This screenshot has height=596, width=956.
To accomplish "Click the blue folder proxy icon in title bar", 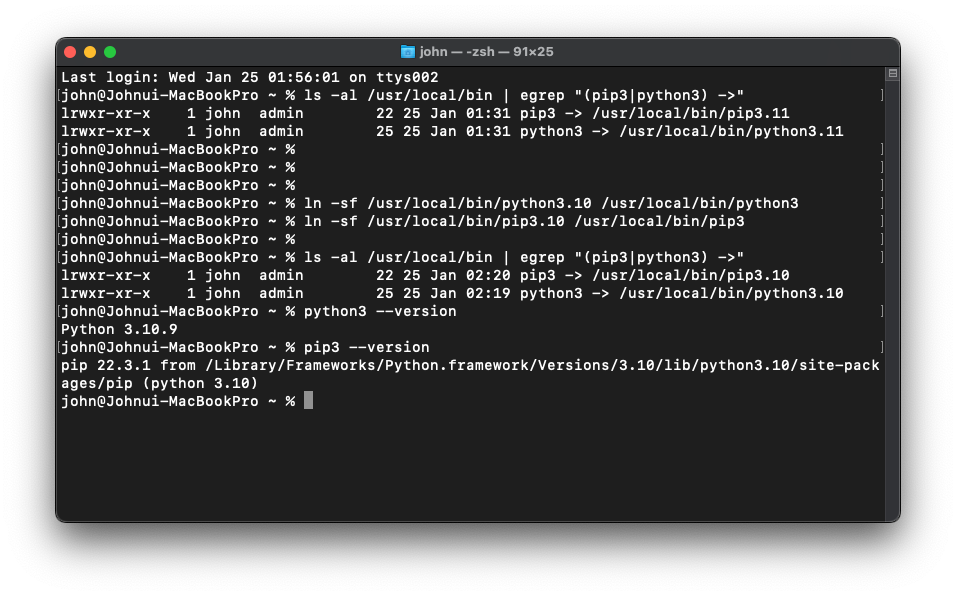I will point(407,50).
